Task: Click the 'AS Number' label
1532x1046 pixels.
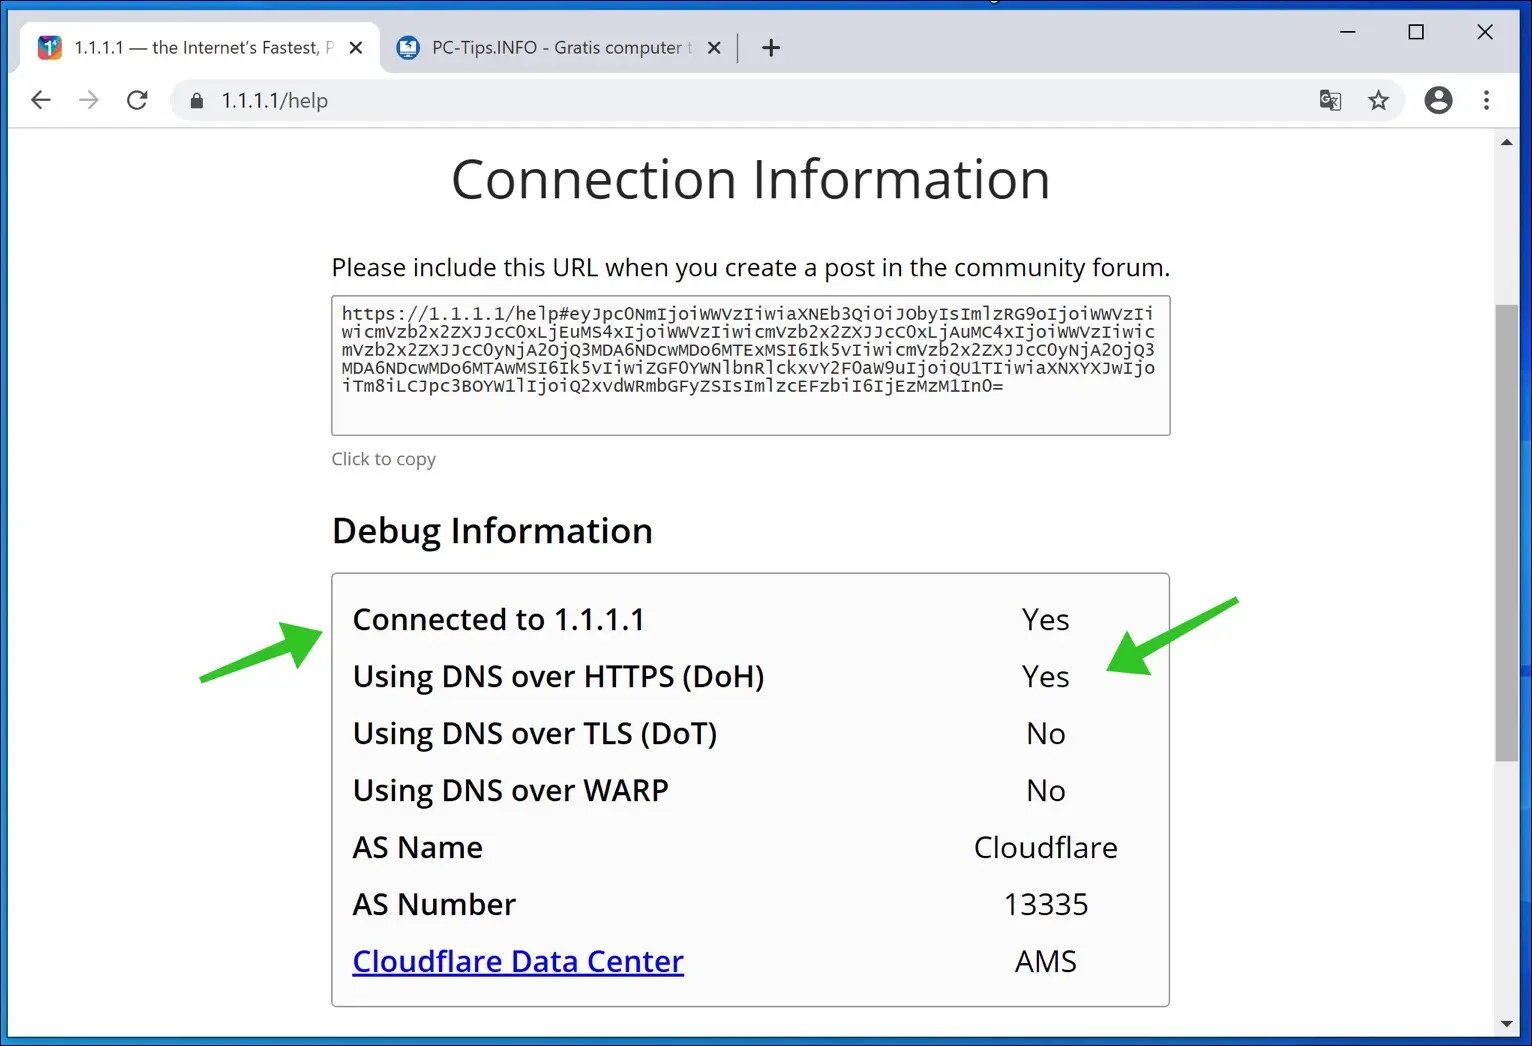Action: pyautogui.click(x=434, y=904)
